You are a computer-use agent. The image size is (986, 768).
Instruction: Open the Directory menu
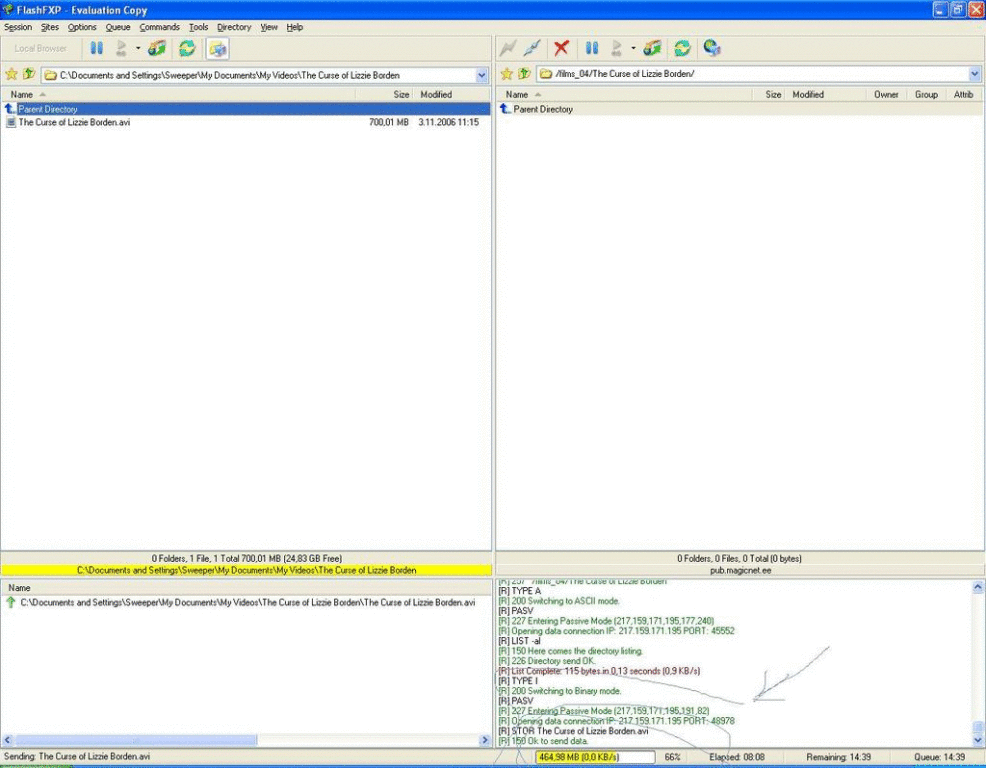coord(234,27)
